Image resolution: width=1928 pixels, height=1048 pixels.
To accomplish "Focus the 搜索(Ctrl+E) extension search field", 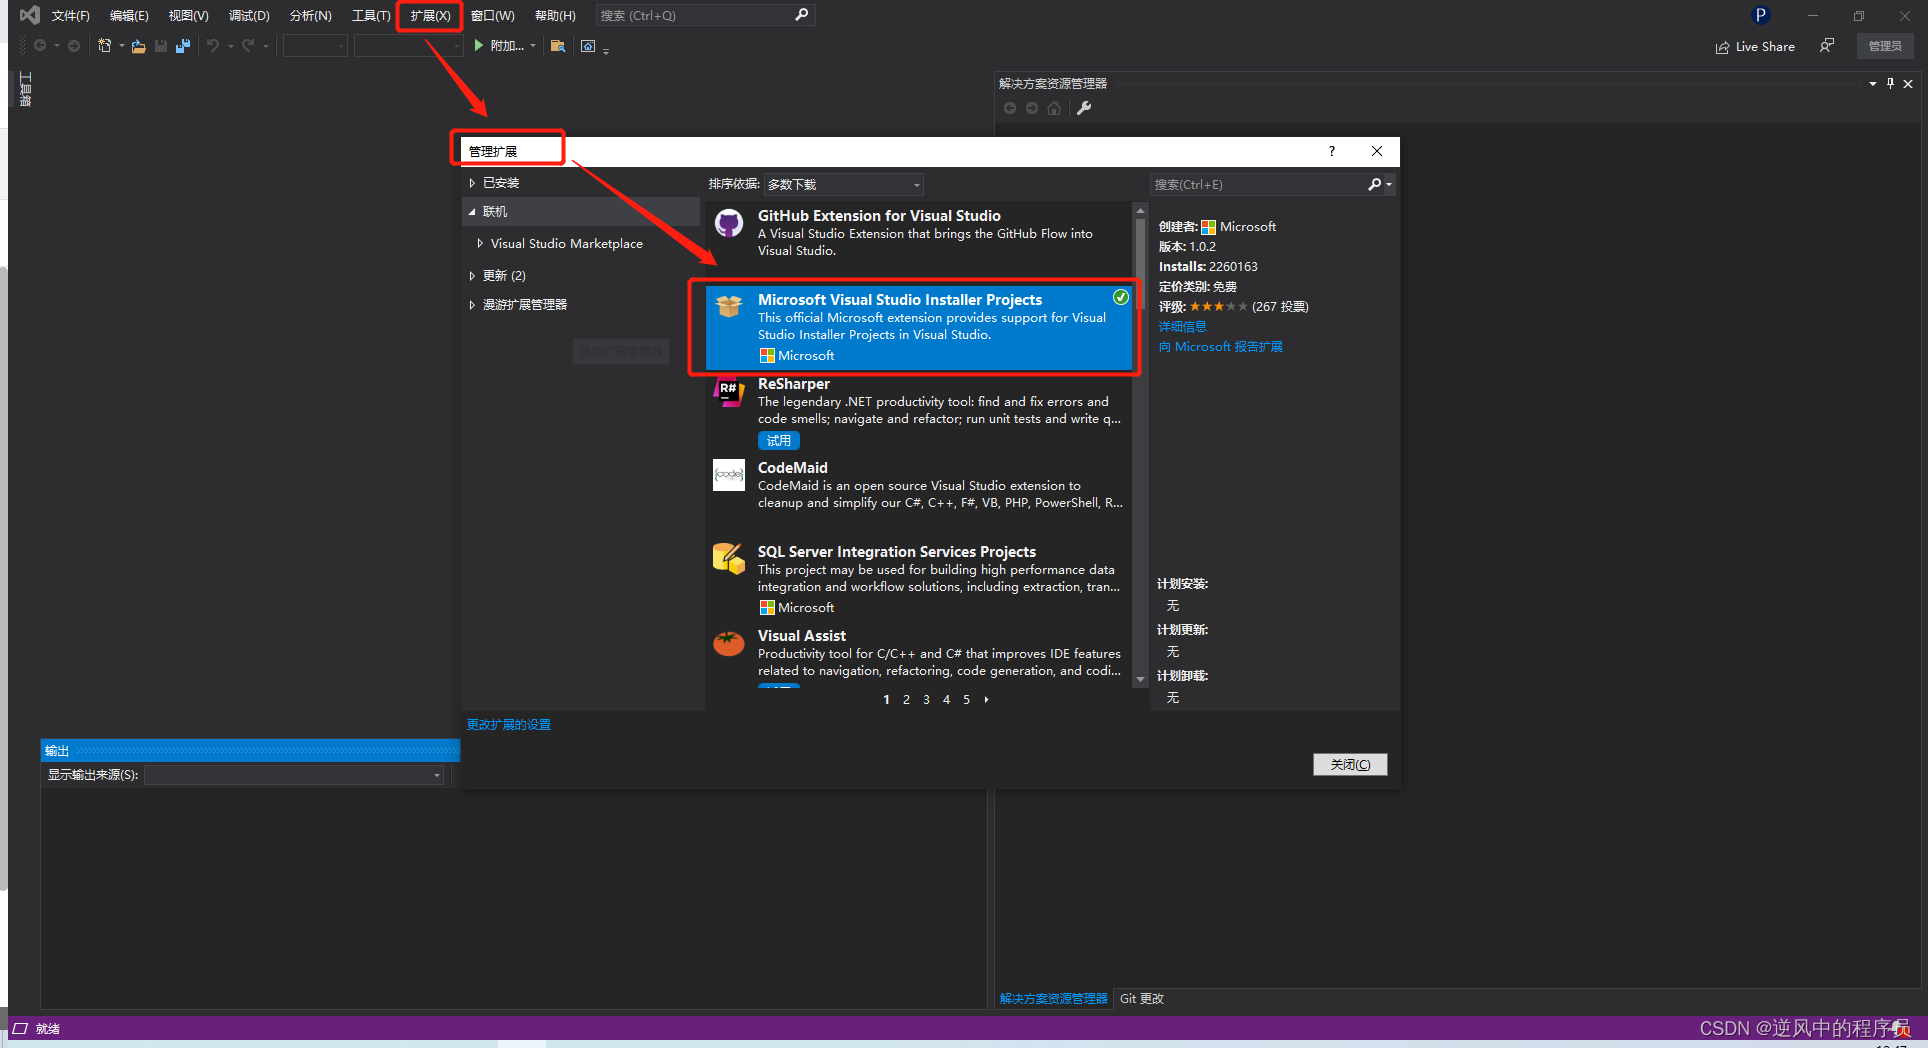I will pos(1260,184).
